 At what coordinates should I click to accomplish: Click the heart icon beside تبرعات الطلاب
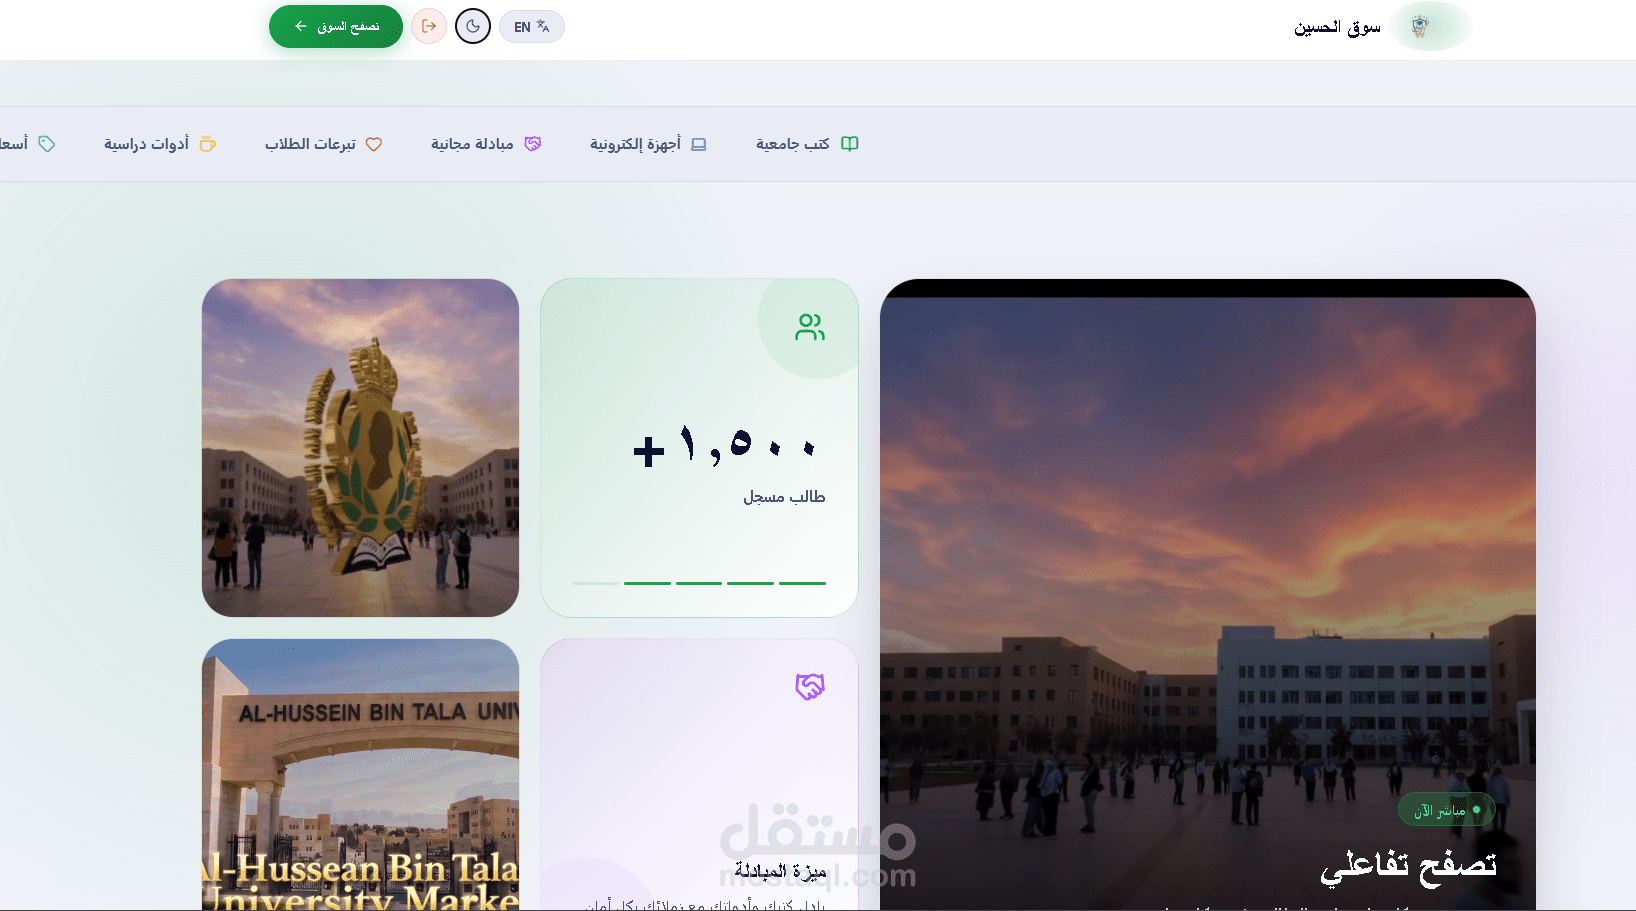(x=374, y=144)
